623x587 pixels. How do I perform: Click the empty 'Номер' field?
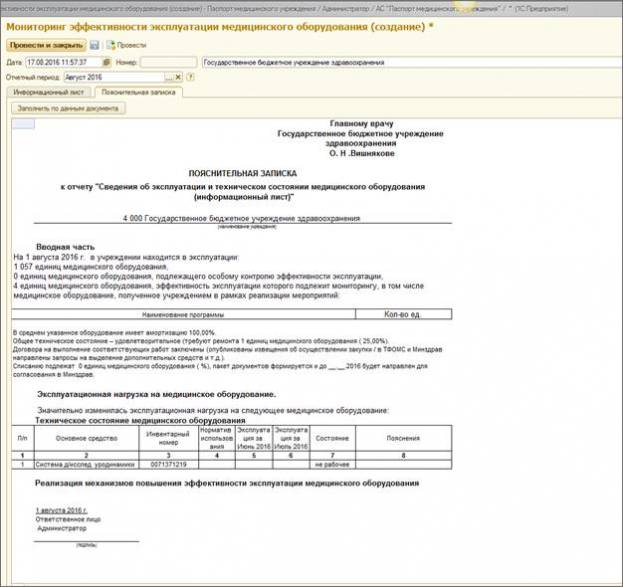coord(167,62)
